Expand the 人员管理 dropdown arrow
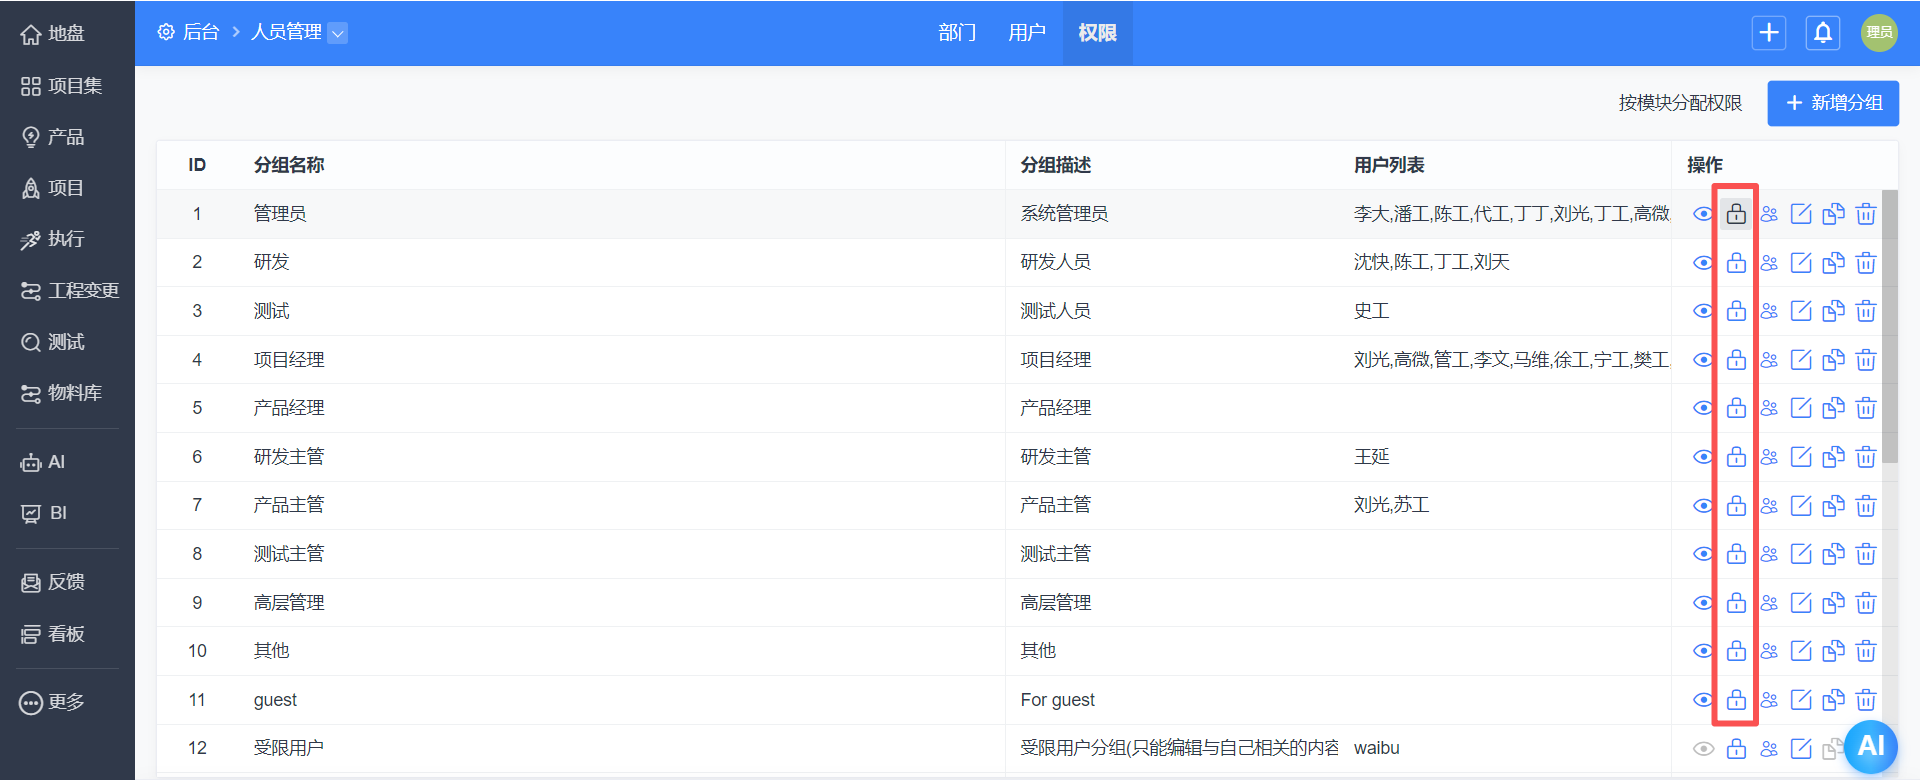This screenshot has width=1921, height=782. (x=338, y=33)
